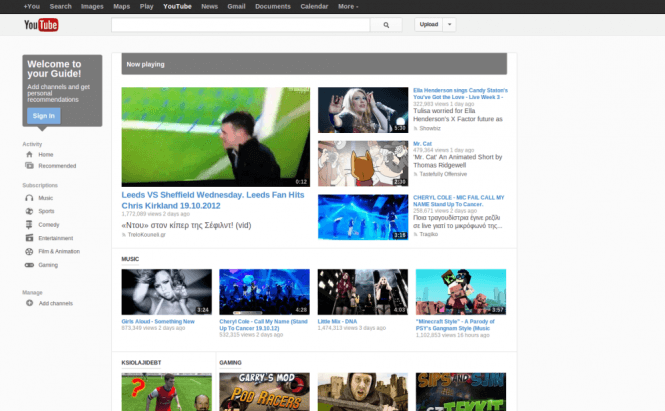
Task: Open Girls Aloud - Something New link
Action: 158,322
